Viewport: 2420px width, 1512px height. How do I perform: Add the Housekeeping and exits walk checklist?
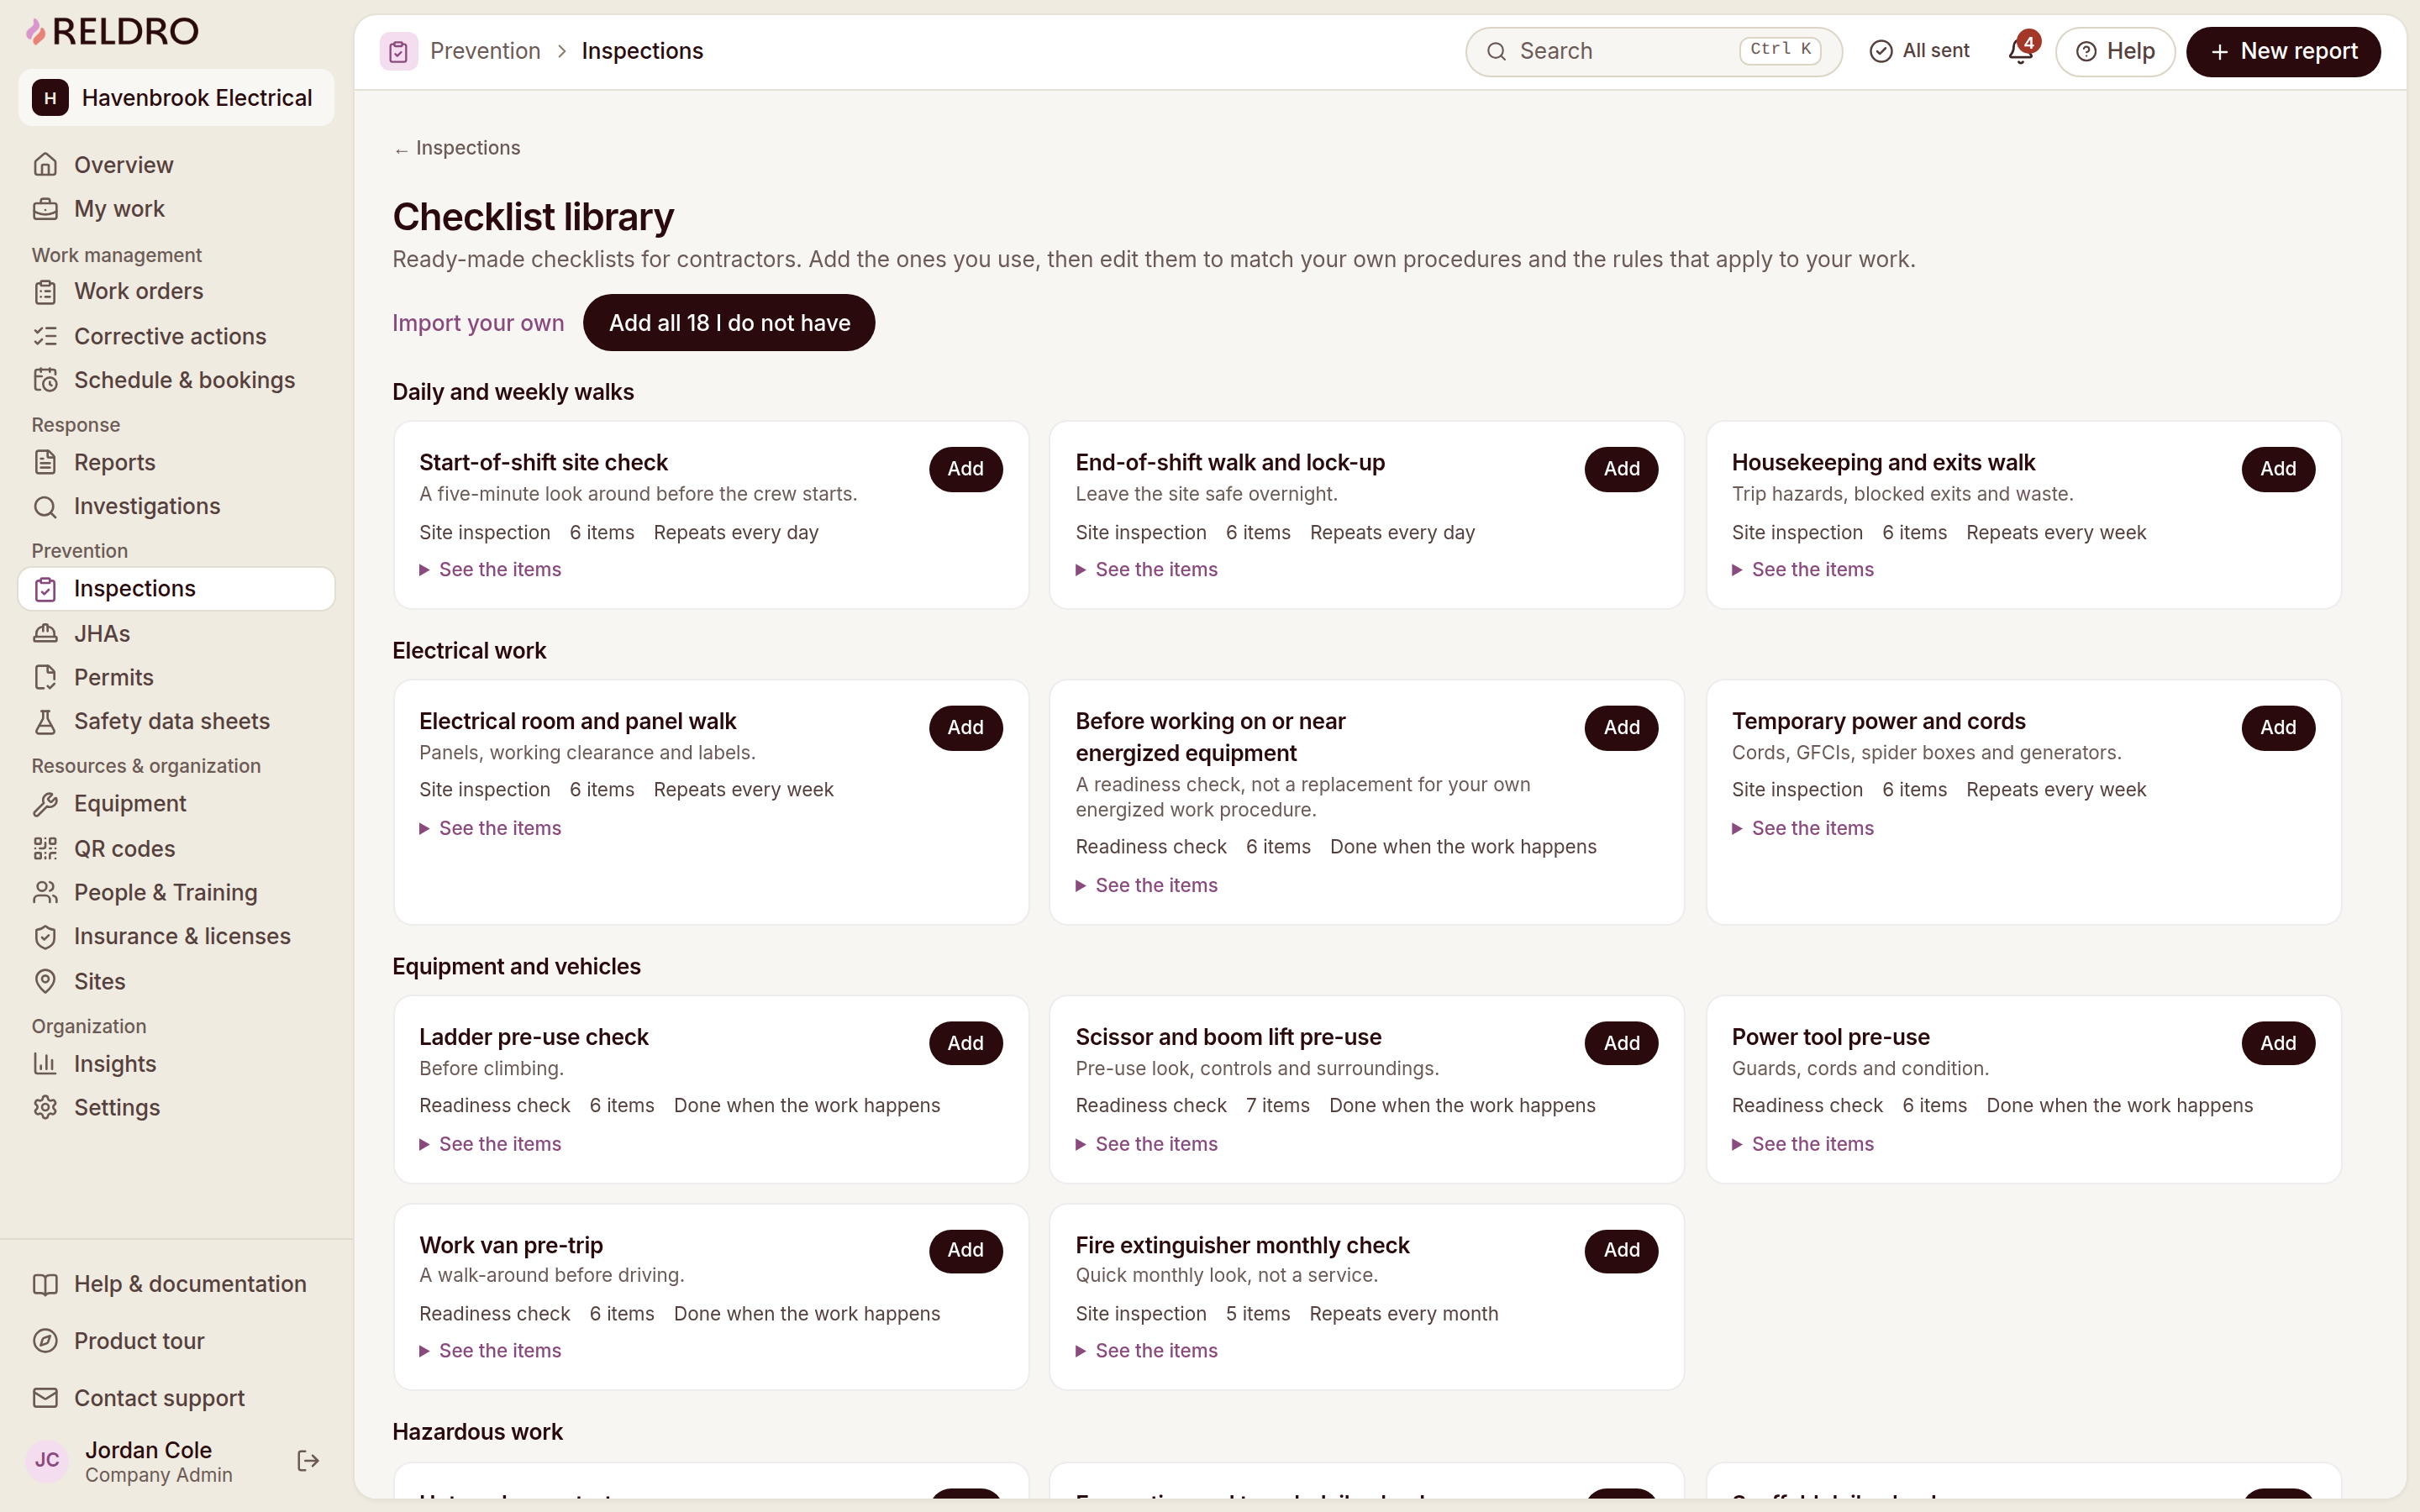tap(2277, 469)
